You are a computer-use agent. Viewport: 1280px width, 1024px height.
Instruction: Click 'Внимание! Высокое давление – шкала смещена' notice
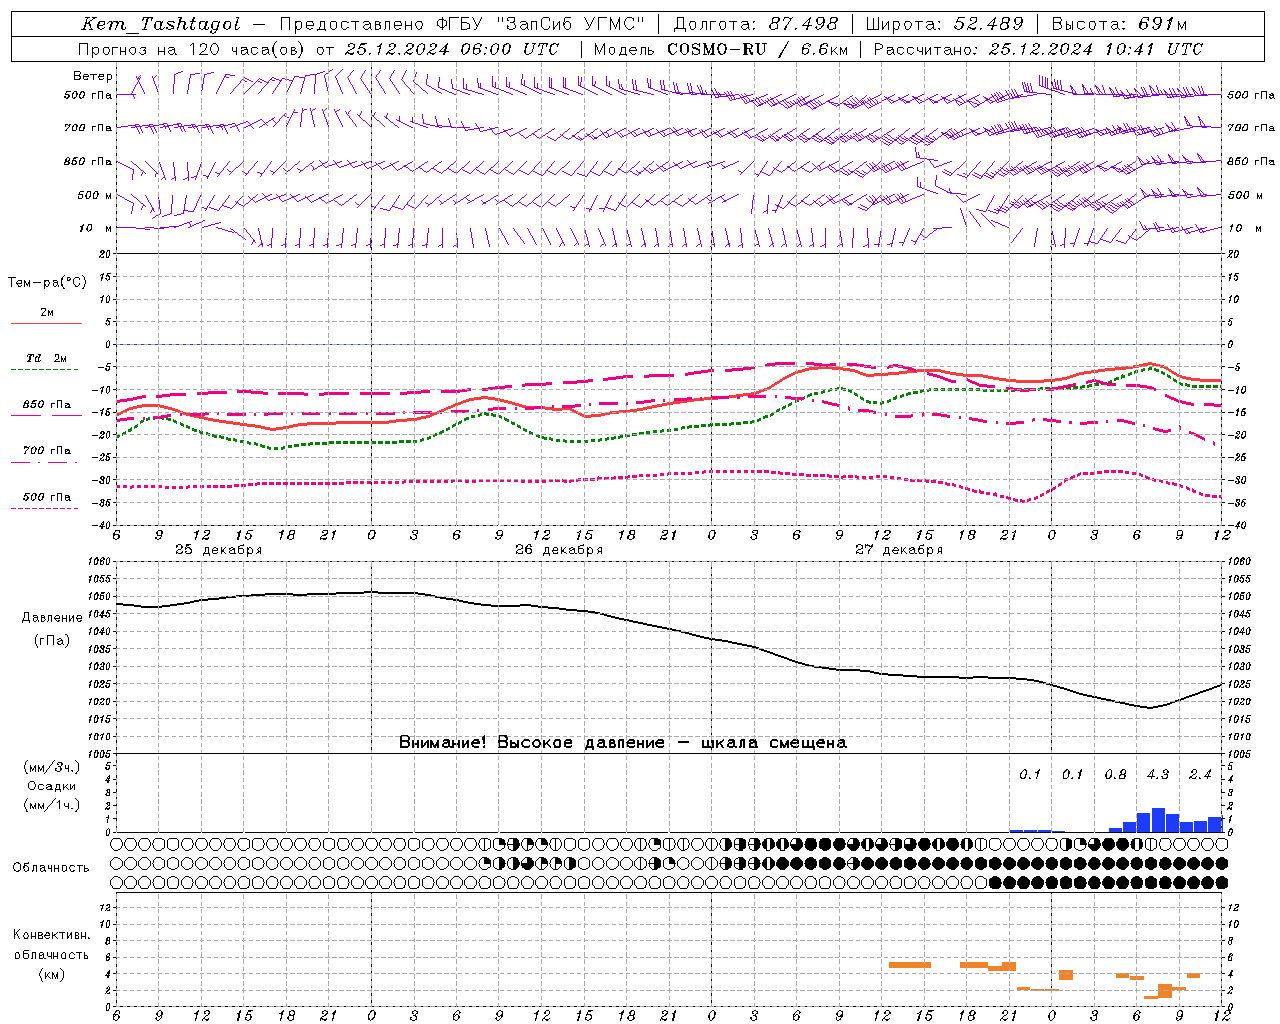point(623,743)
